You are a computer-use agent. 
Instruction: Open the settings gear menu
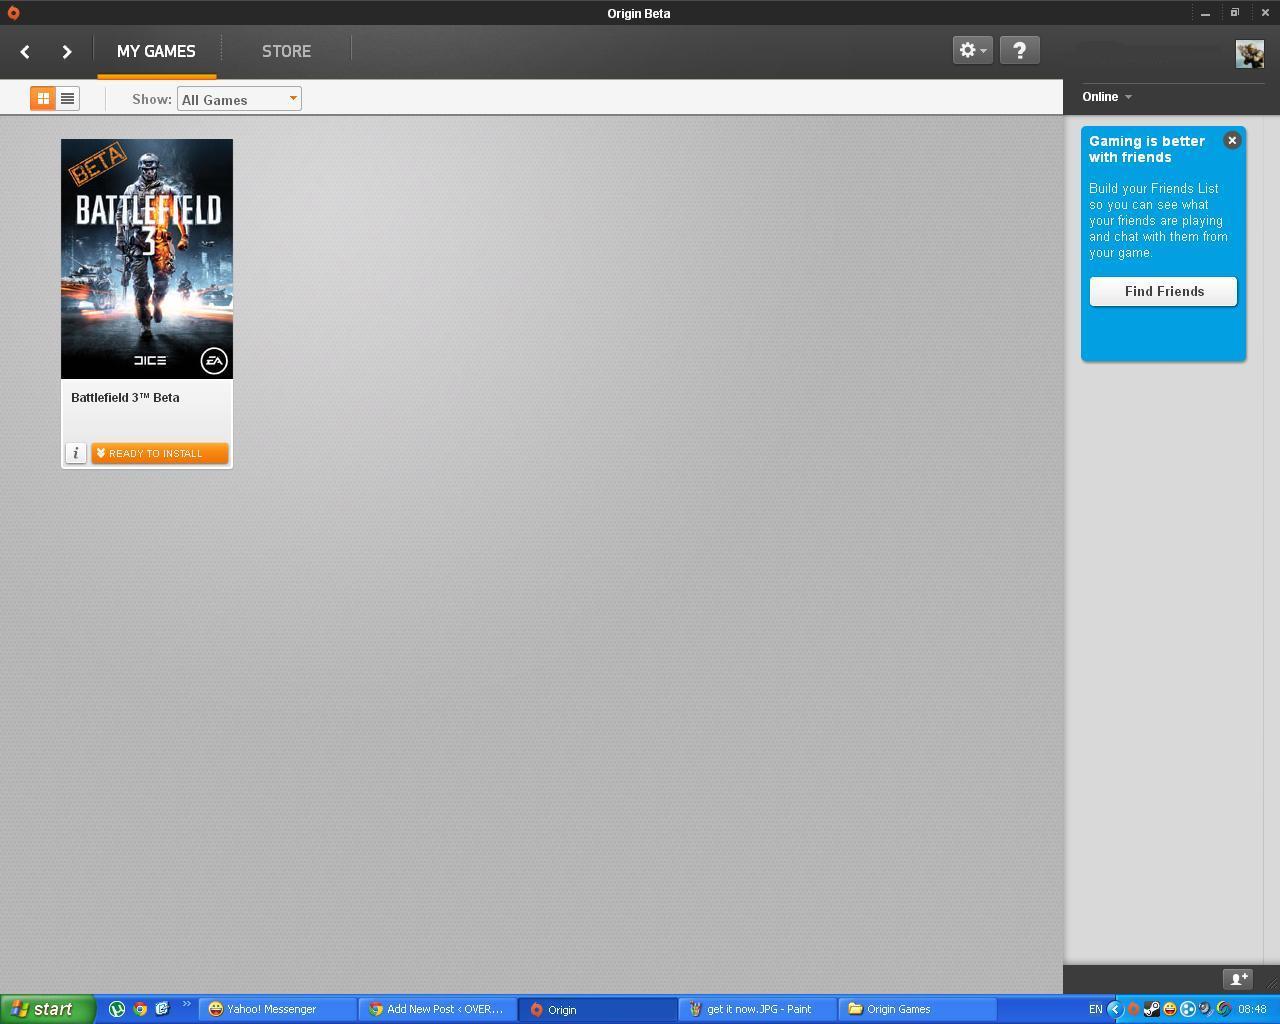[x=972, y=50]
